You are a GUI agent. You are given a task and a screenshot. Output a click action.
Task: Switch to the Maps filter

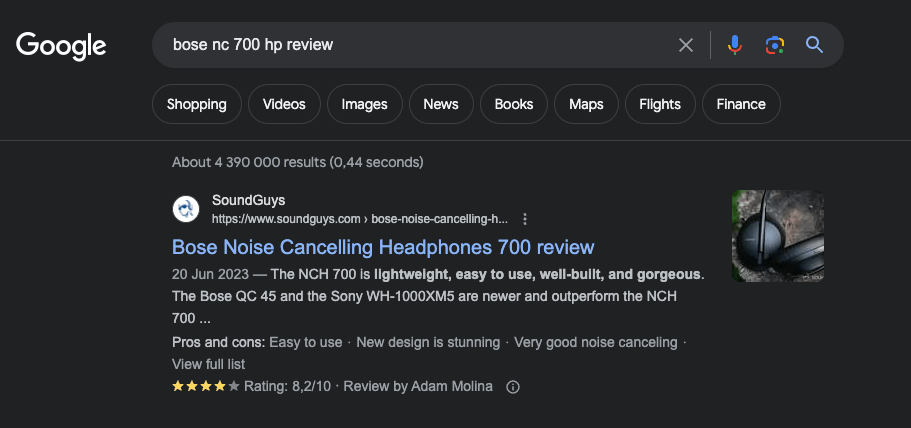click(x=586, y=104)
